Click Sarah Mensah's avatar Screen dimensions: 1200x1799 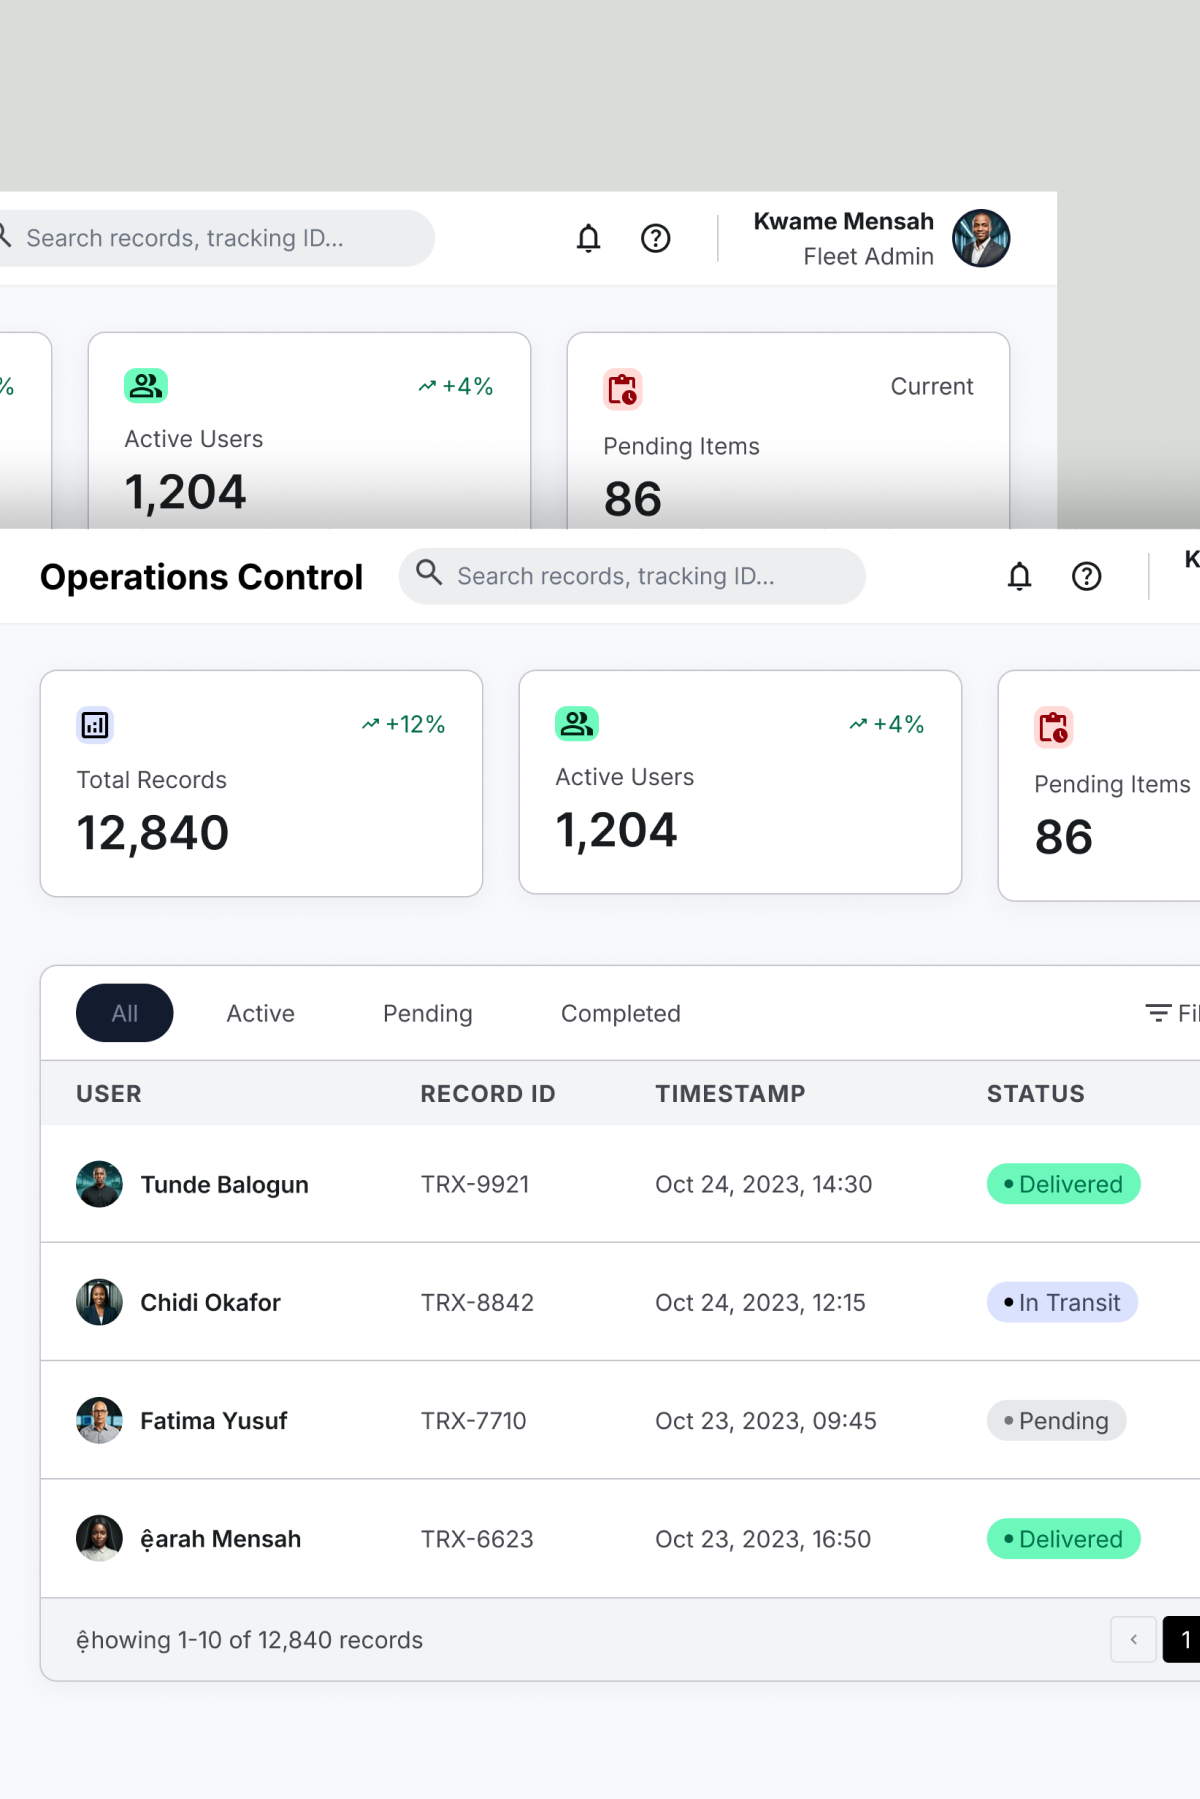point(99,1538)
